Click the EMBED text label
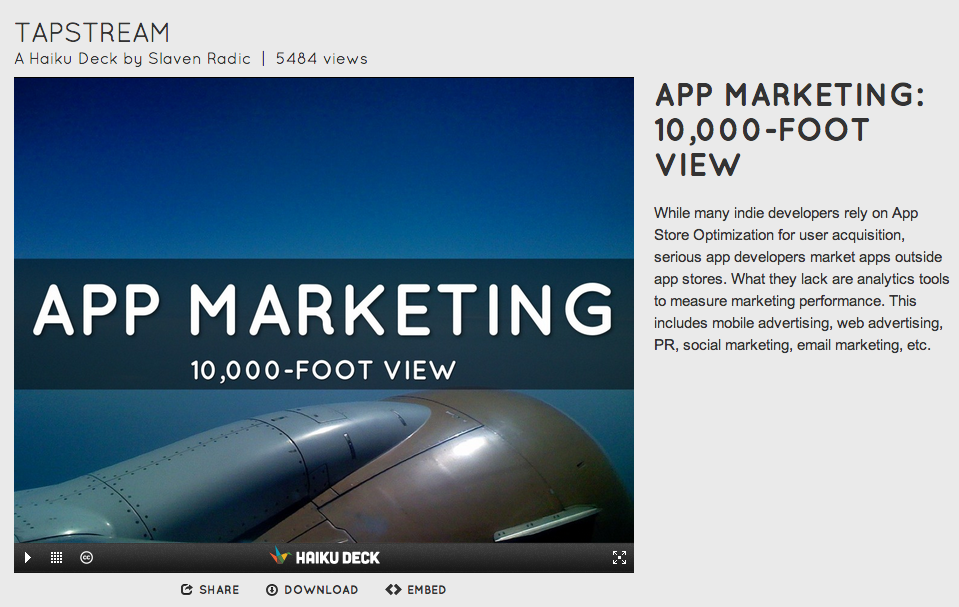 point(426,590)
